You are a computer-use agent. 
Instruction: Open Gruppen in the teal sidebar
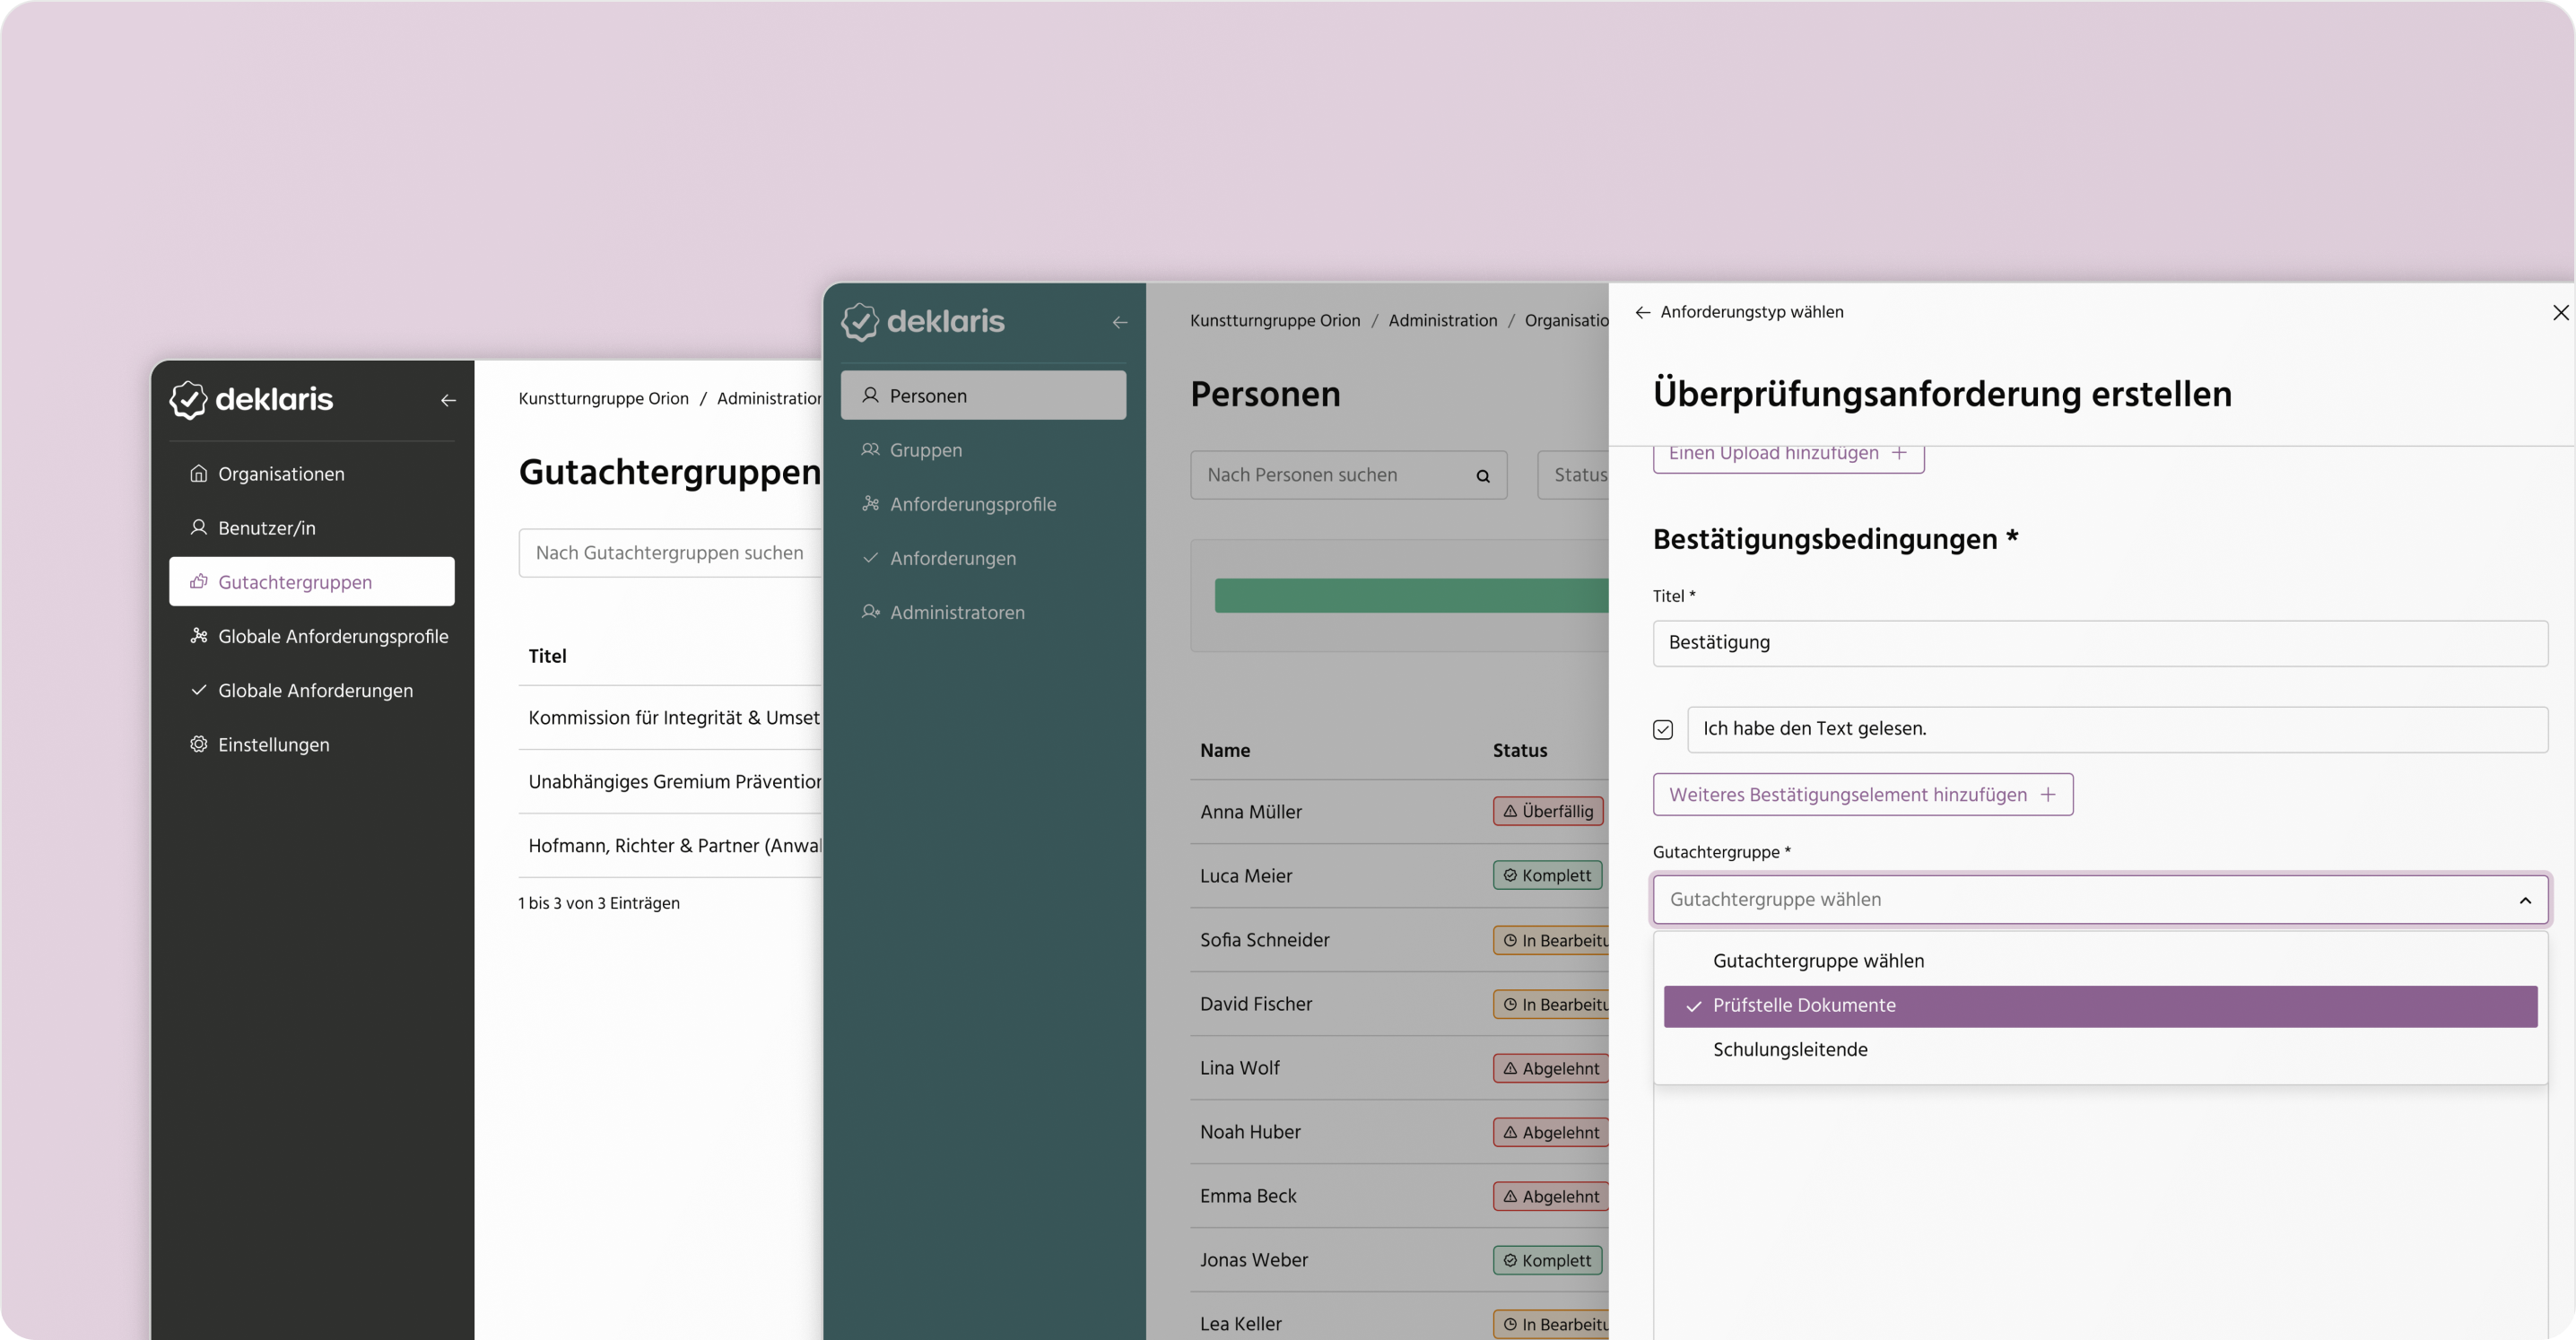[x=925, y=450]
